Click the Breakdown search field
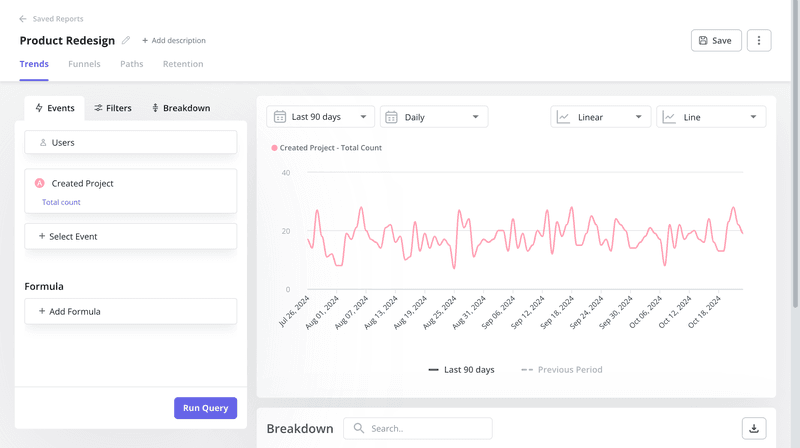The height and width of the screenshot is (448, 800). click(418, 428)
